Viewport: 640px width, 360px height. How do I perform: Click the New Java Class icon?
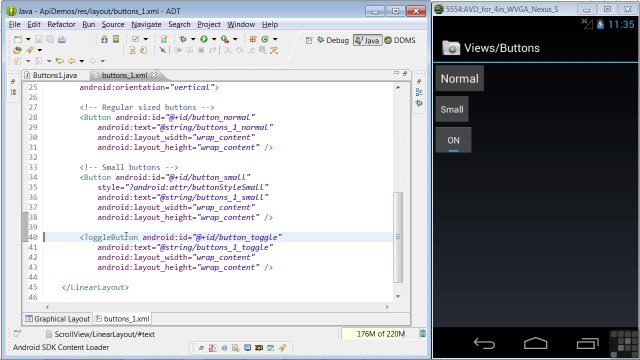coord(264,39)
